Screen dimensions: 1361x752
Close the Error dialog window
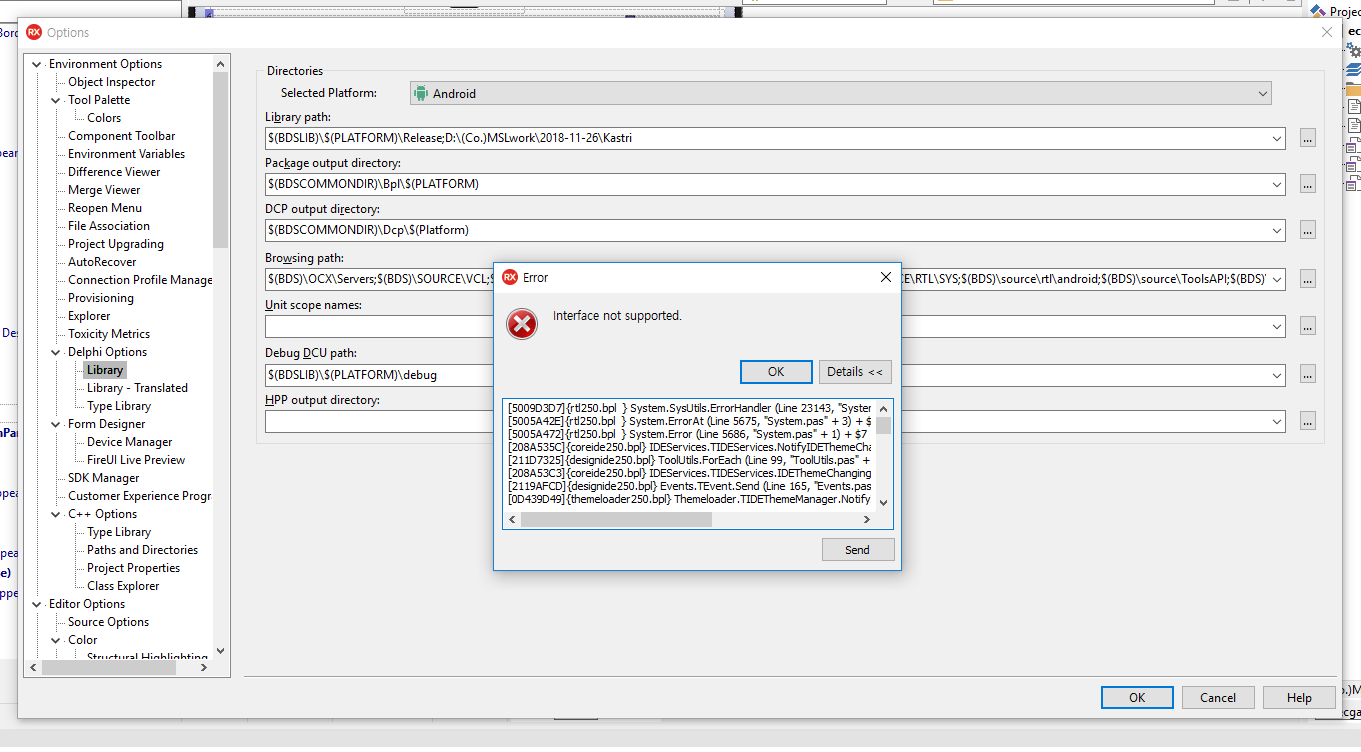pos(885,277)
